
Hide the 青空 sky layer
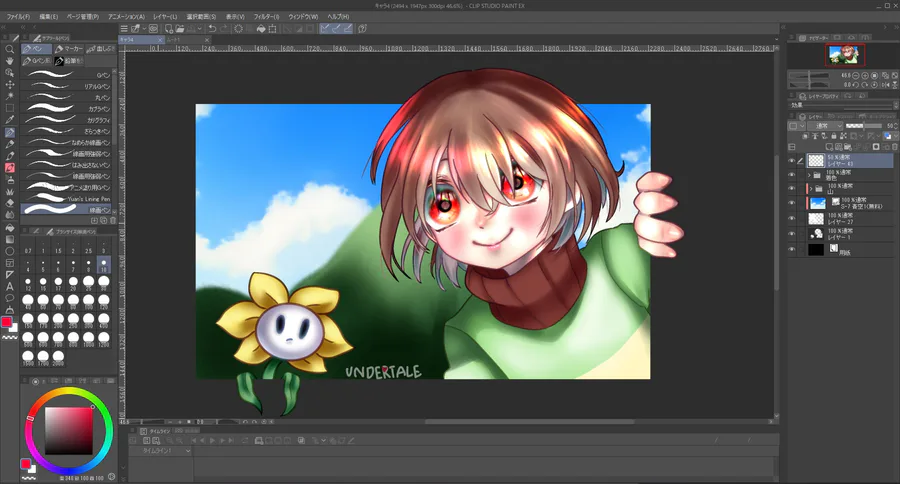(x=792, y=203)
